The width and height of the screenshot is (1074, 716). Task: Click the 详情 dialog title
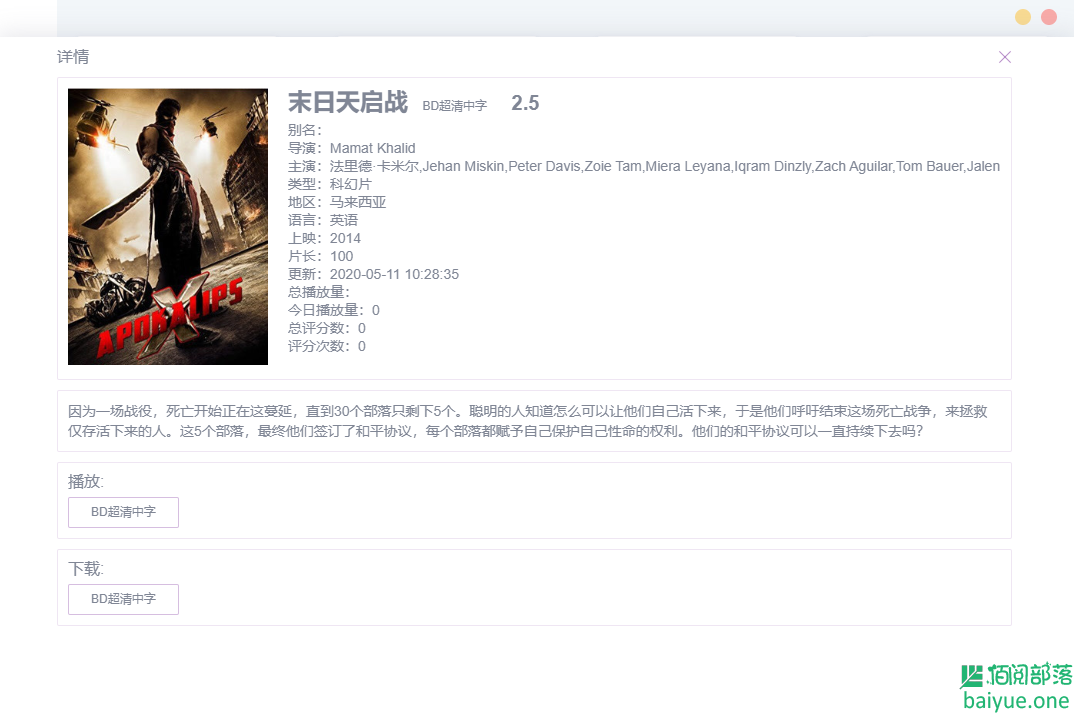click(x=73, y=57)
